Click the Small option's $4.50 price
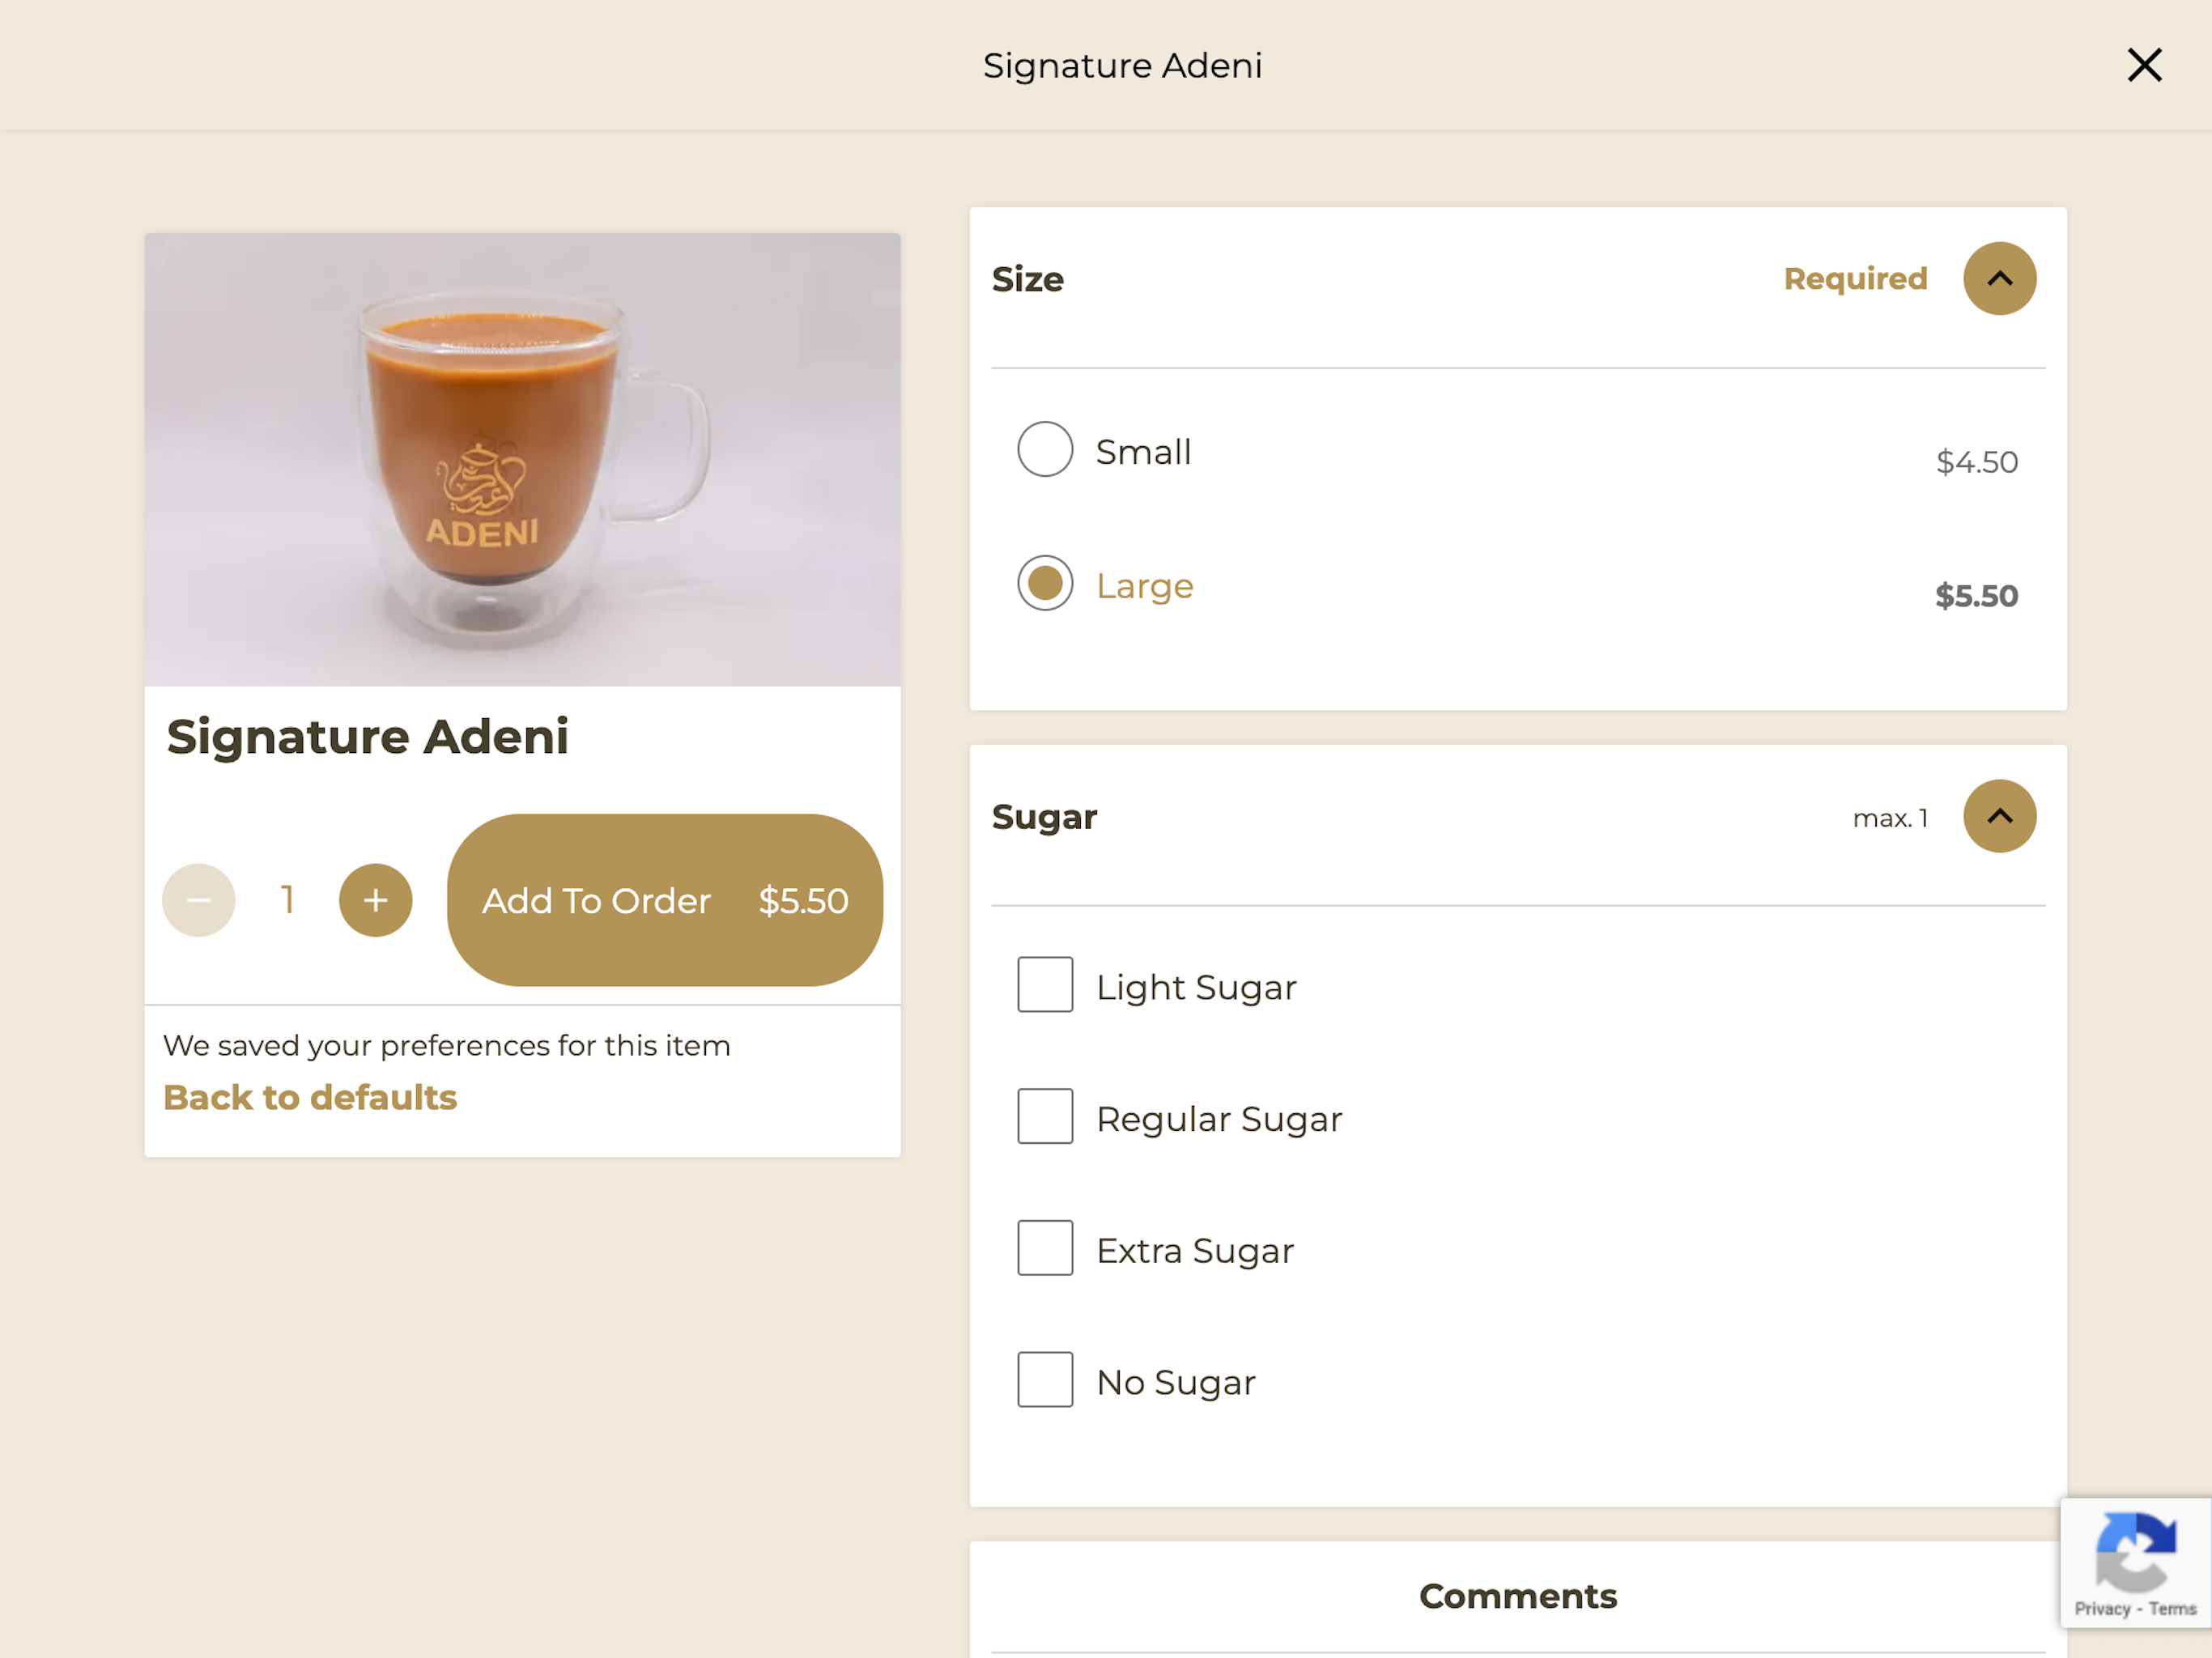 pos(1977,462)
